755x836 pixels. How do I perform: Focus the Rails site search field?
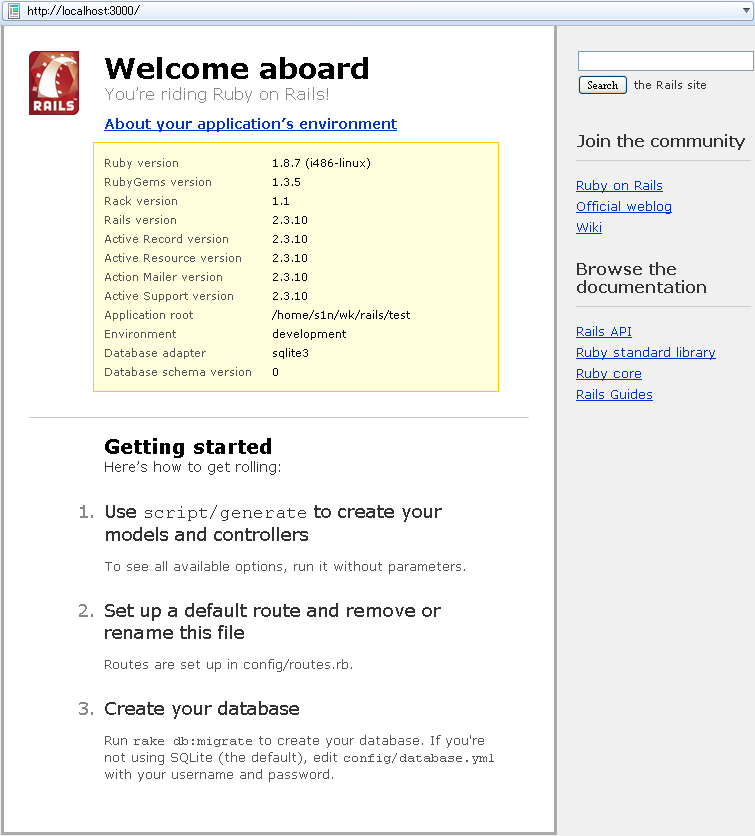tap(665, 62)
